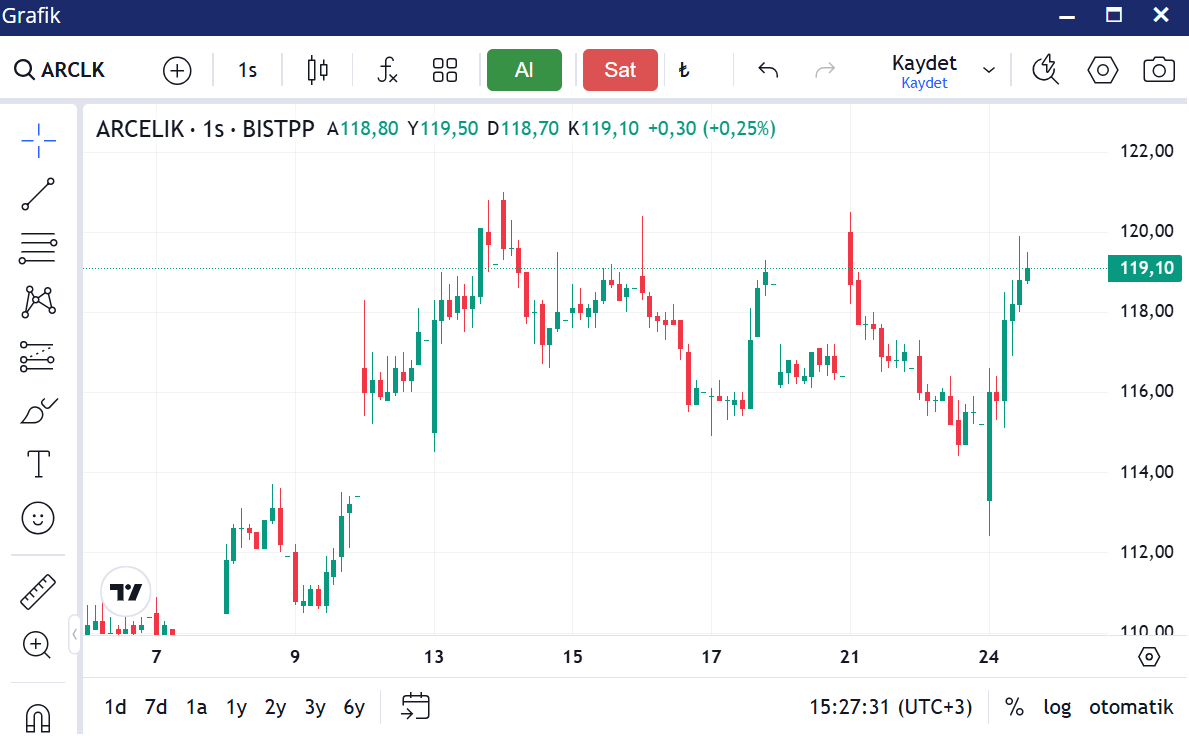Viewport: 1189px width, 736px height.
Task: Set range to 7d
Action: pos(155,707)
